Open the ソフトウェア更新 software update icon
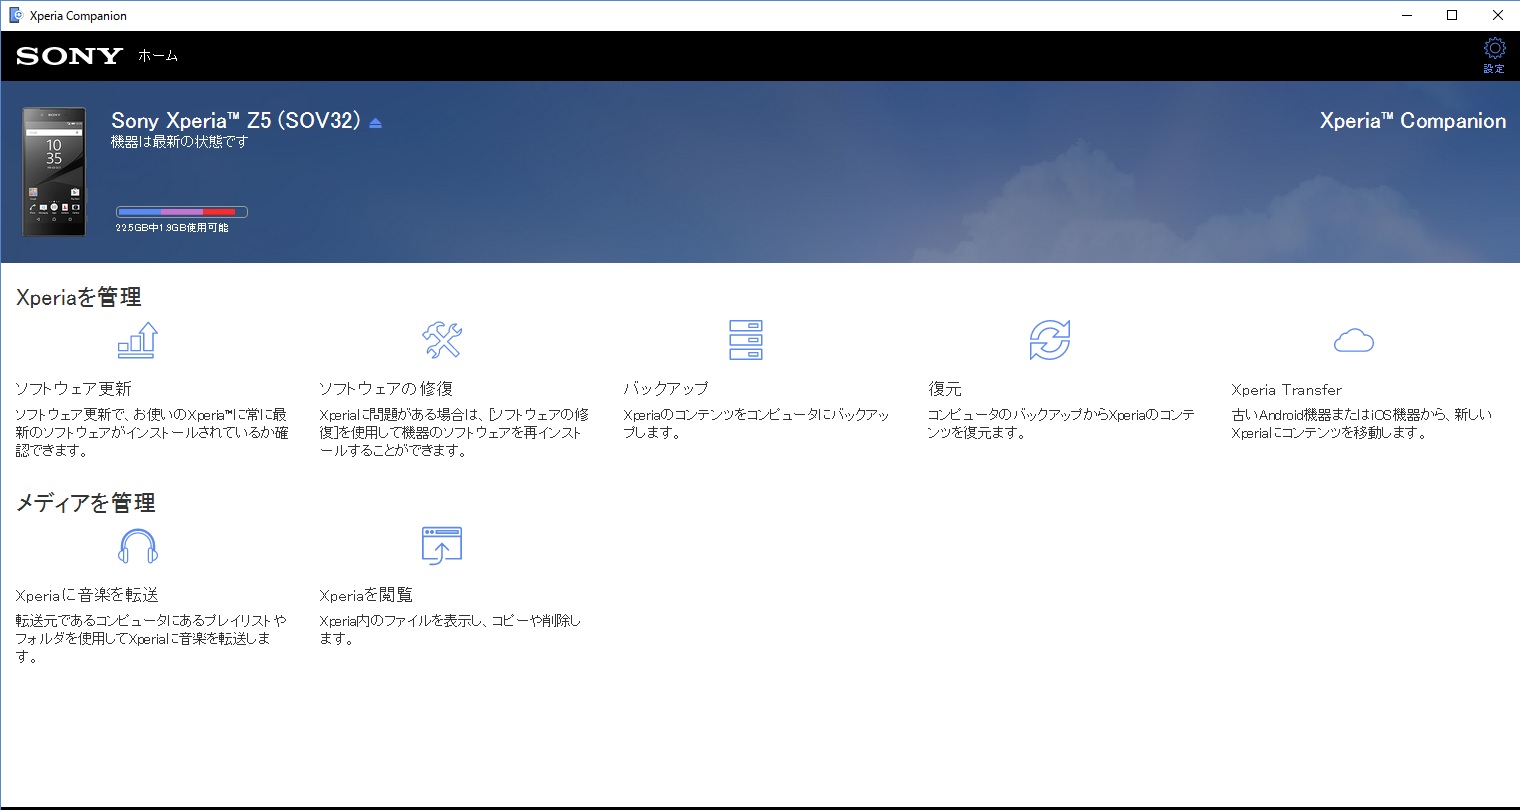The height and width of the screenshot is (810, 1520). pos(138,340)
